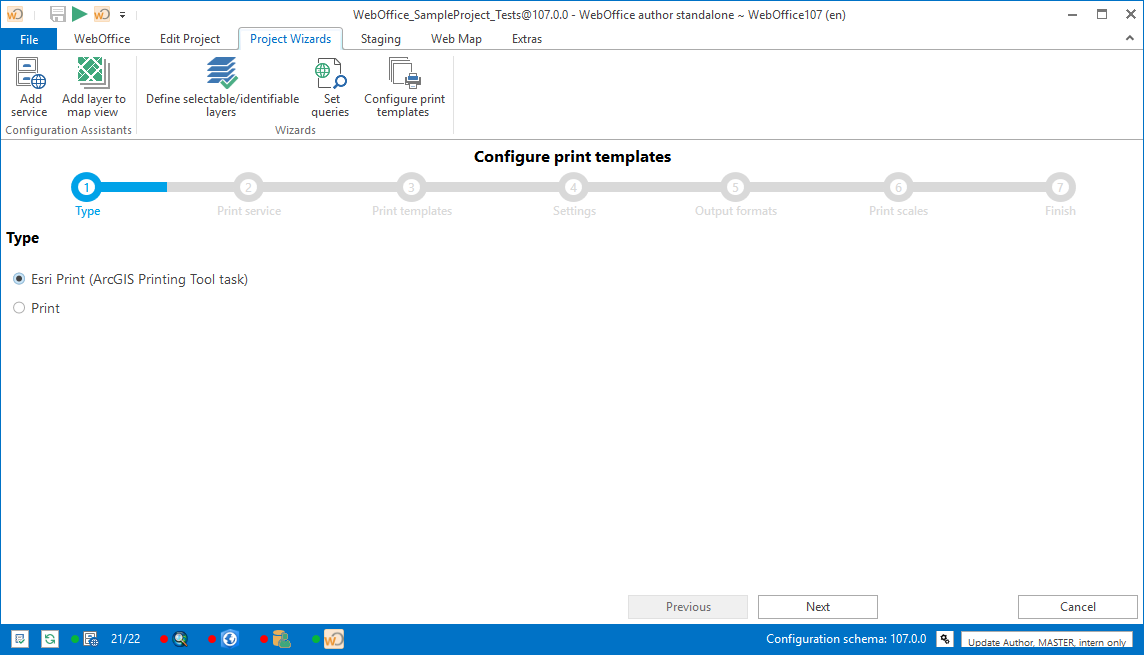Click the 21/22 services count text
Image resolution: width=1144 pixels, height=655 pixels.
click(x=125, y=639)
